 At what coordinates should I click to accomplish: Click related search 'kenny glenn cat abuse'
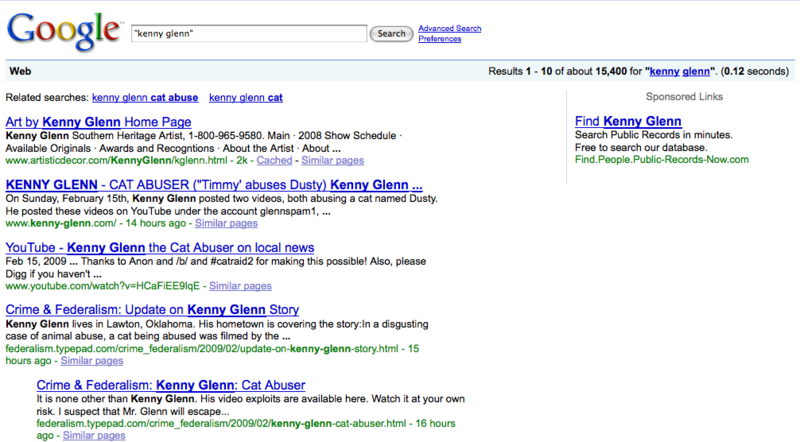(x=145, y=98)
